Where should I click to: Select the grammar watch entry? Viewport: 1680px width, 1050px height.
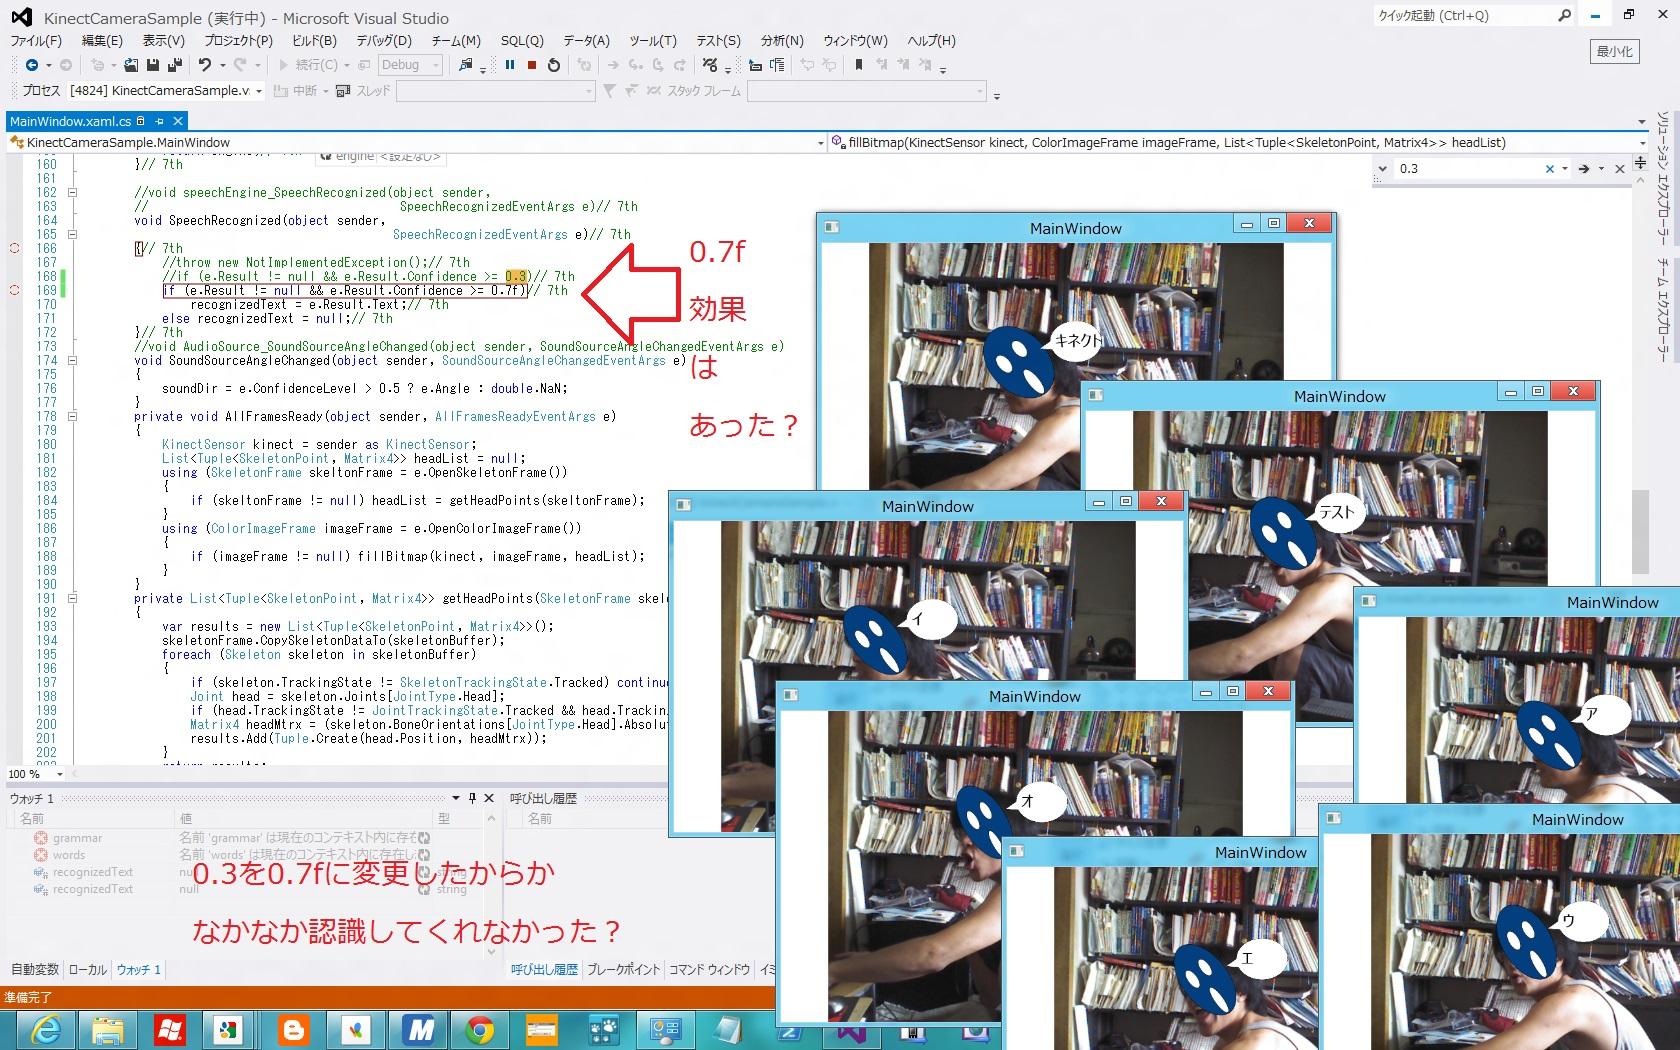(x=77, y=838)
